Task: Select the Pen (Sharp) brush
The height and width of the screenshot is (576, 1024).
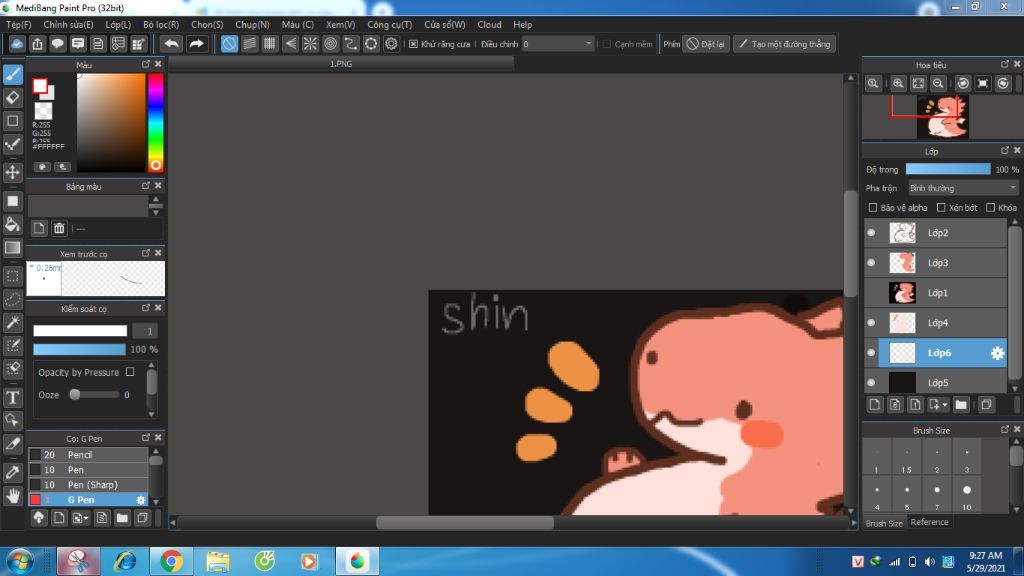Action: (88, 485)
